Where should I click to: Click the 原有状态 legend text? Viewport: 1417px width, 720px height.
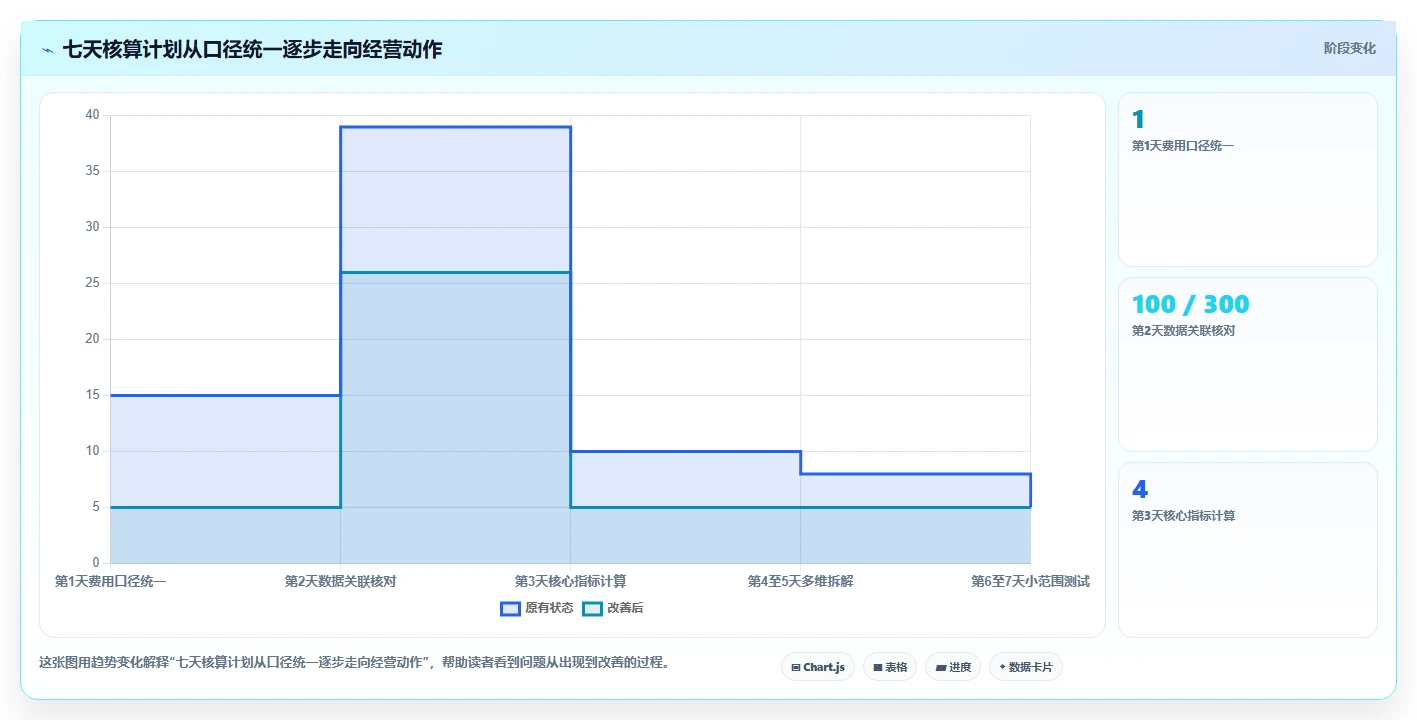tap(549, 608)
